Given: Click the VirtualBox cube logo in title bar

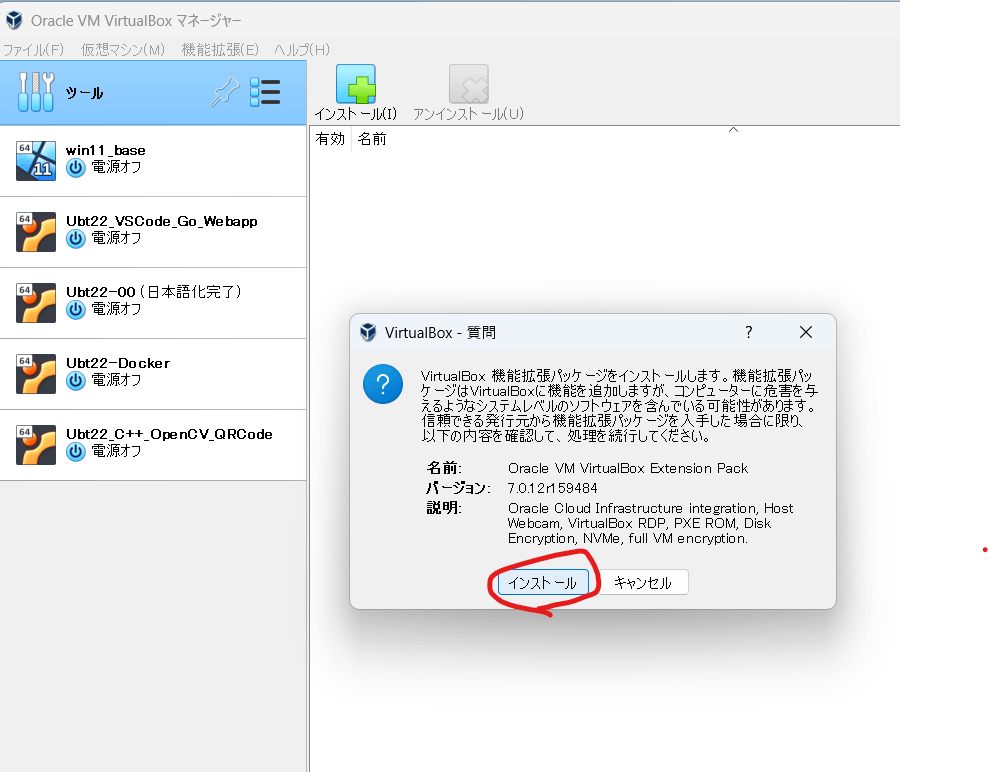Looking at the screenshot, I should coord(14,20).
